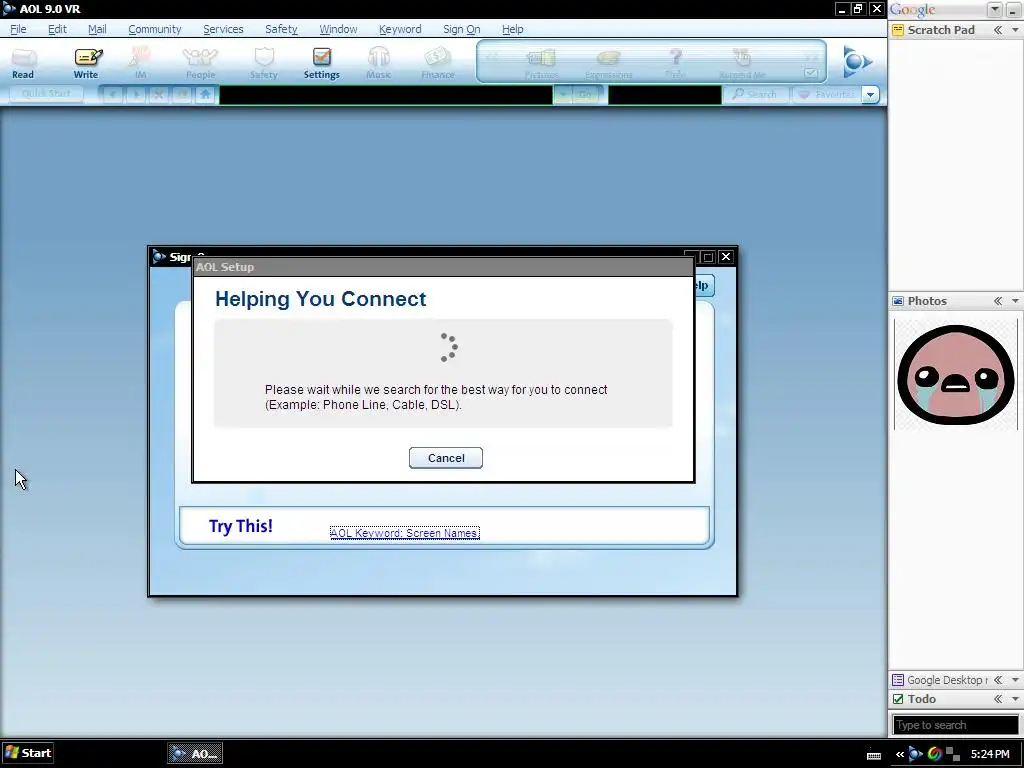Click the Reload navigation button
1024x768 pixels.
(182, 95)
